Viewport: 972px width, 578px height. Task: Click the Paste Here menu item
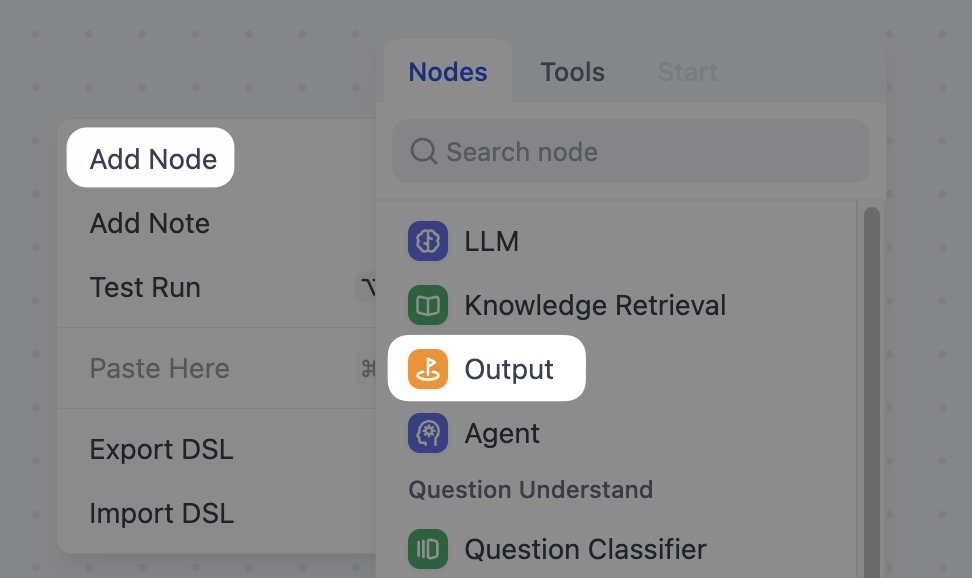point(160,368)
